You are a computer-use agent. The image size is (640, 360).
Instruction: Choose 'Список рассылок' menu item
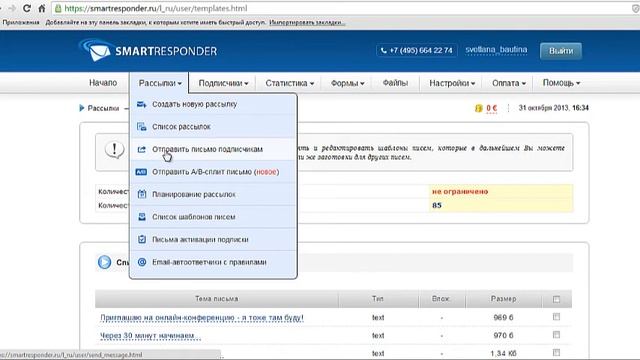213,127
